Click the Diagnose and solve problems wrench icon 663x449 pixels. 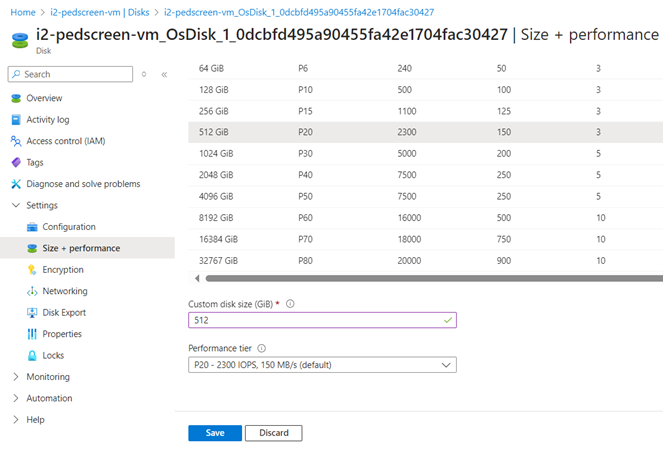pos(16,184)
